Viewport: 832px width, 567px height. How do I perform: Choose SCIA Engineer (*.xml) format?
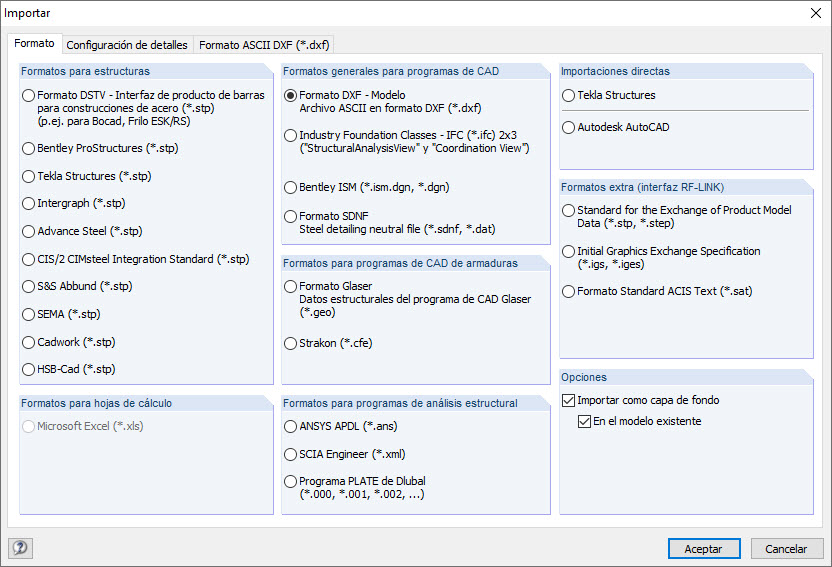pyautogui.click(x=291, y=454)
